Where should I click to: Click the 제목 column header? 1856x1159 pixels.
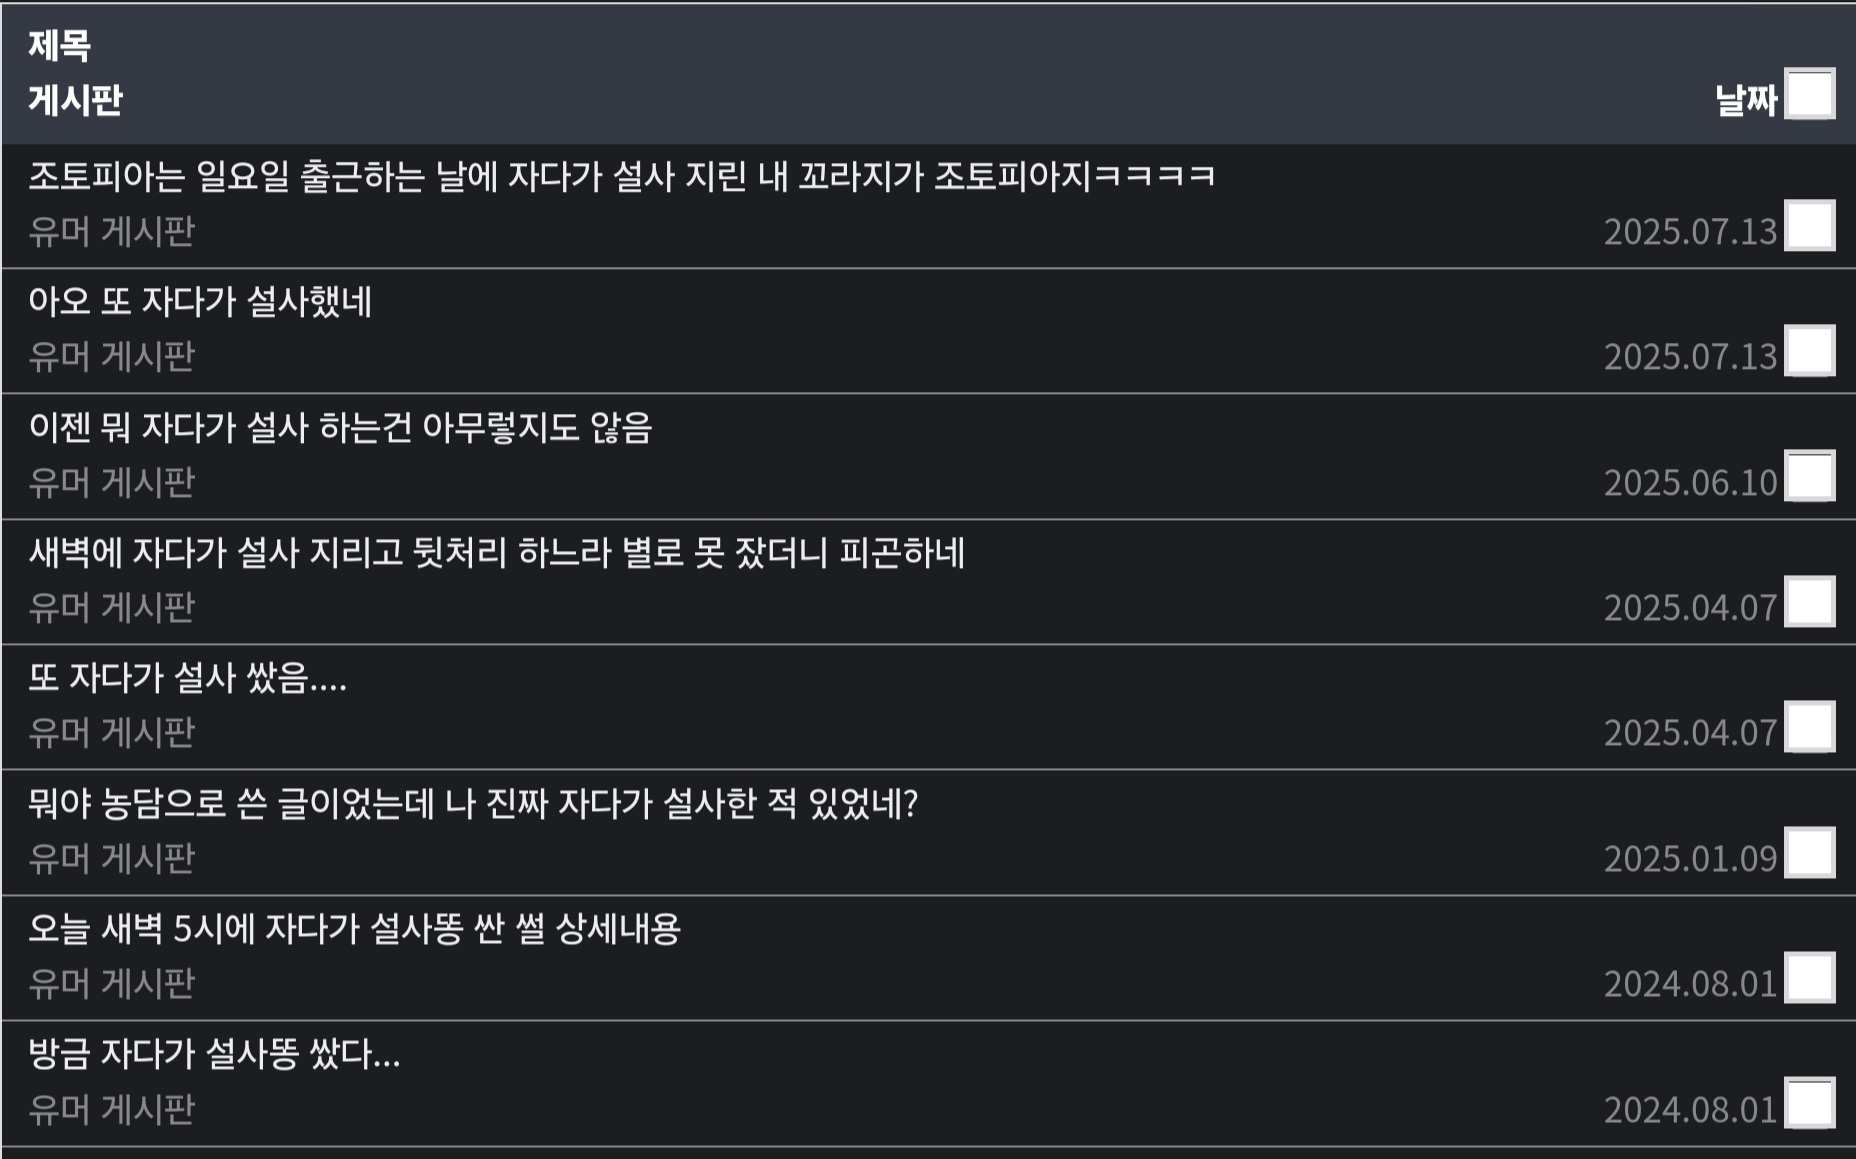tap(59, 45)
